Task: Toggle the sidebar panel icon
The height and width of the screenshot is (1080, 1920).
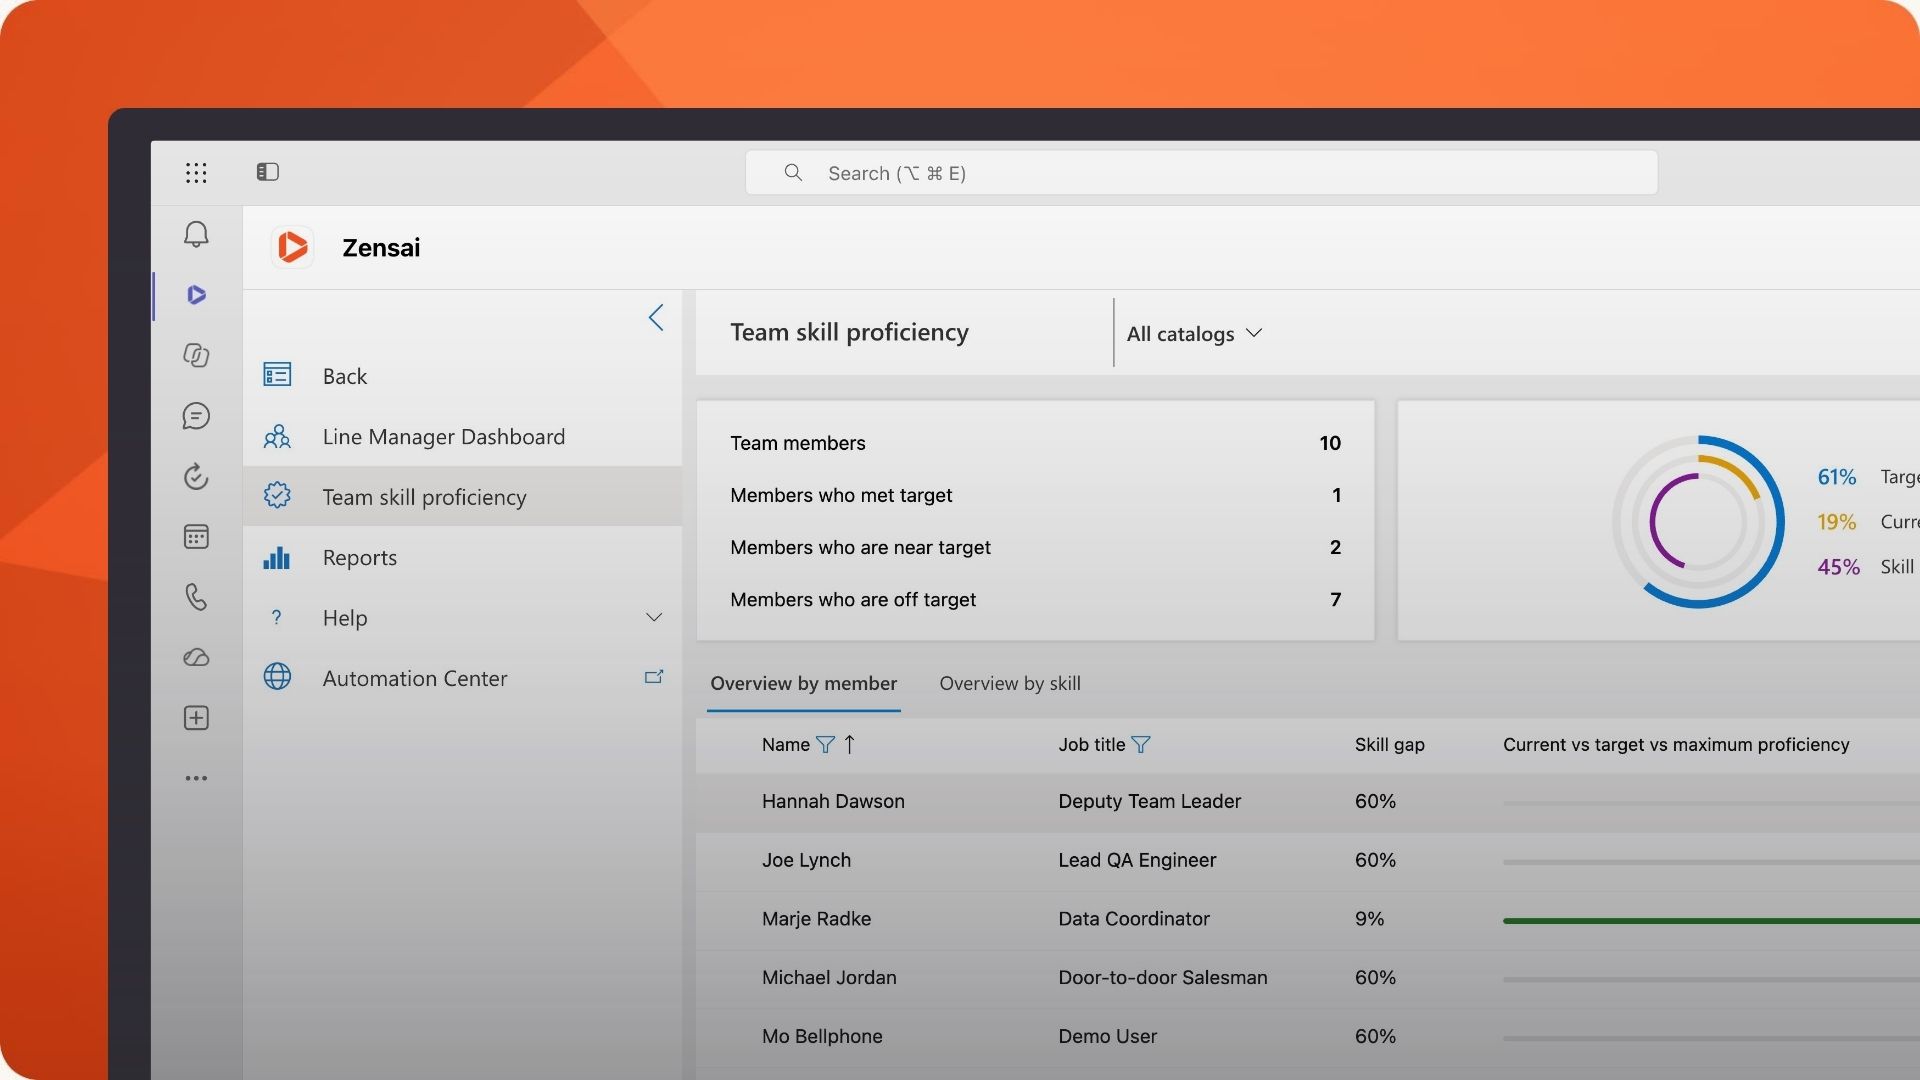Action: [267, 172]
